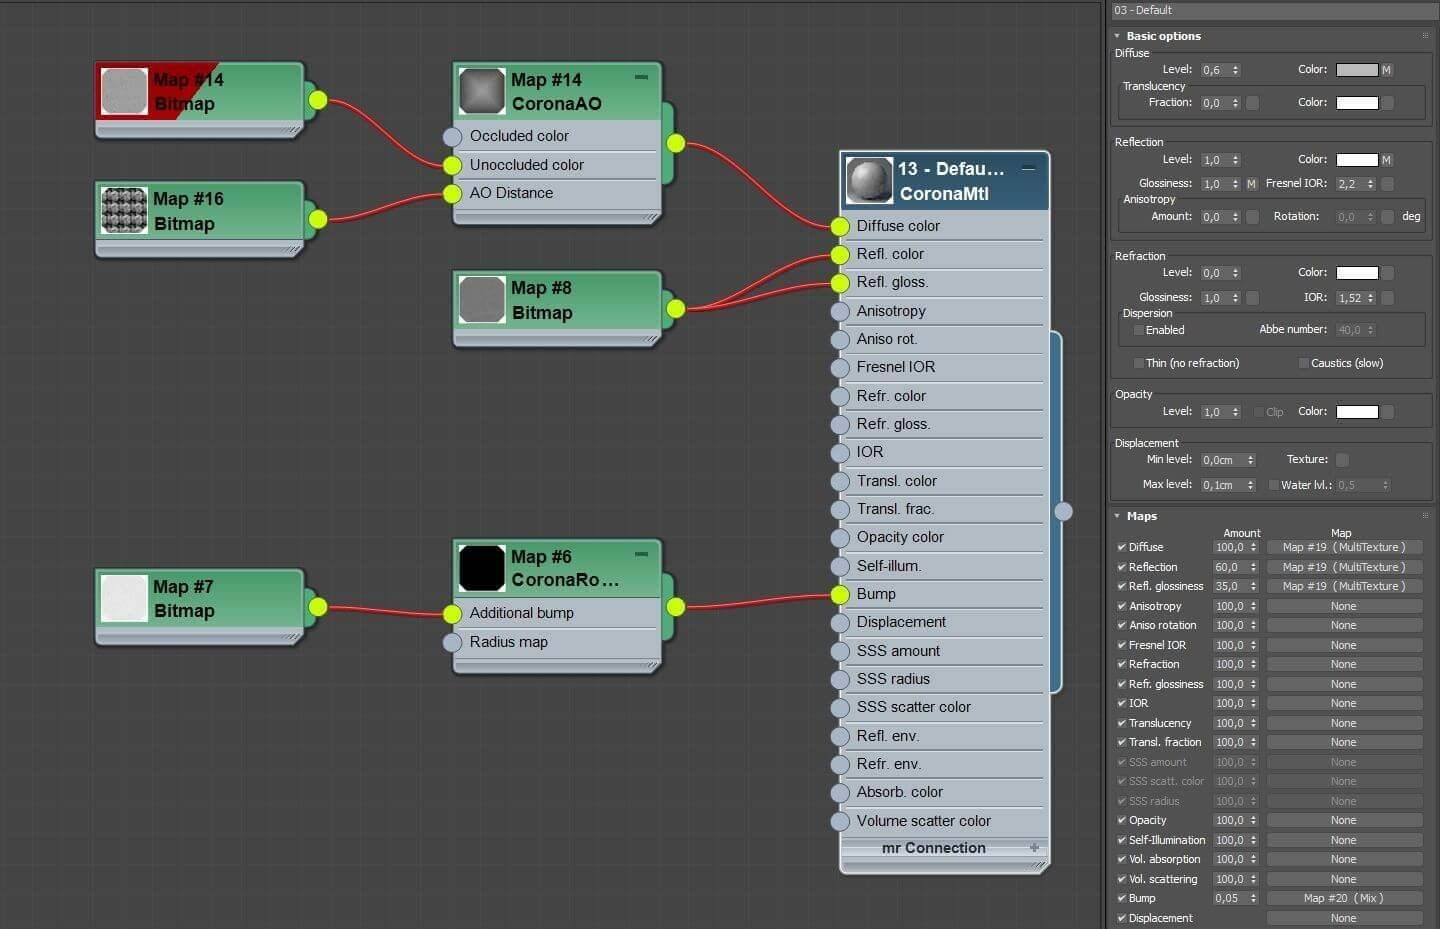Click the CoronaAO node preview thumbnail
The width and height of the screenshot is (1440, 929).
(482, 91)
